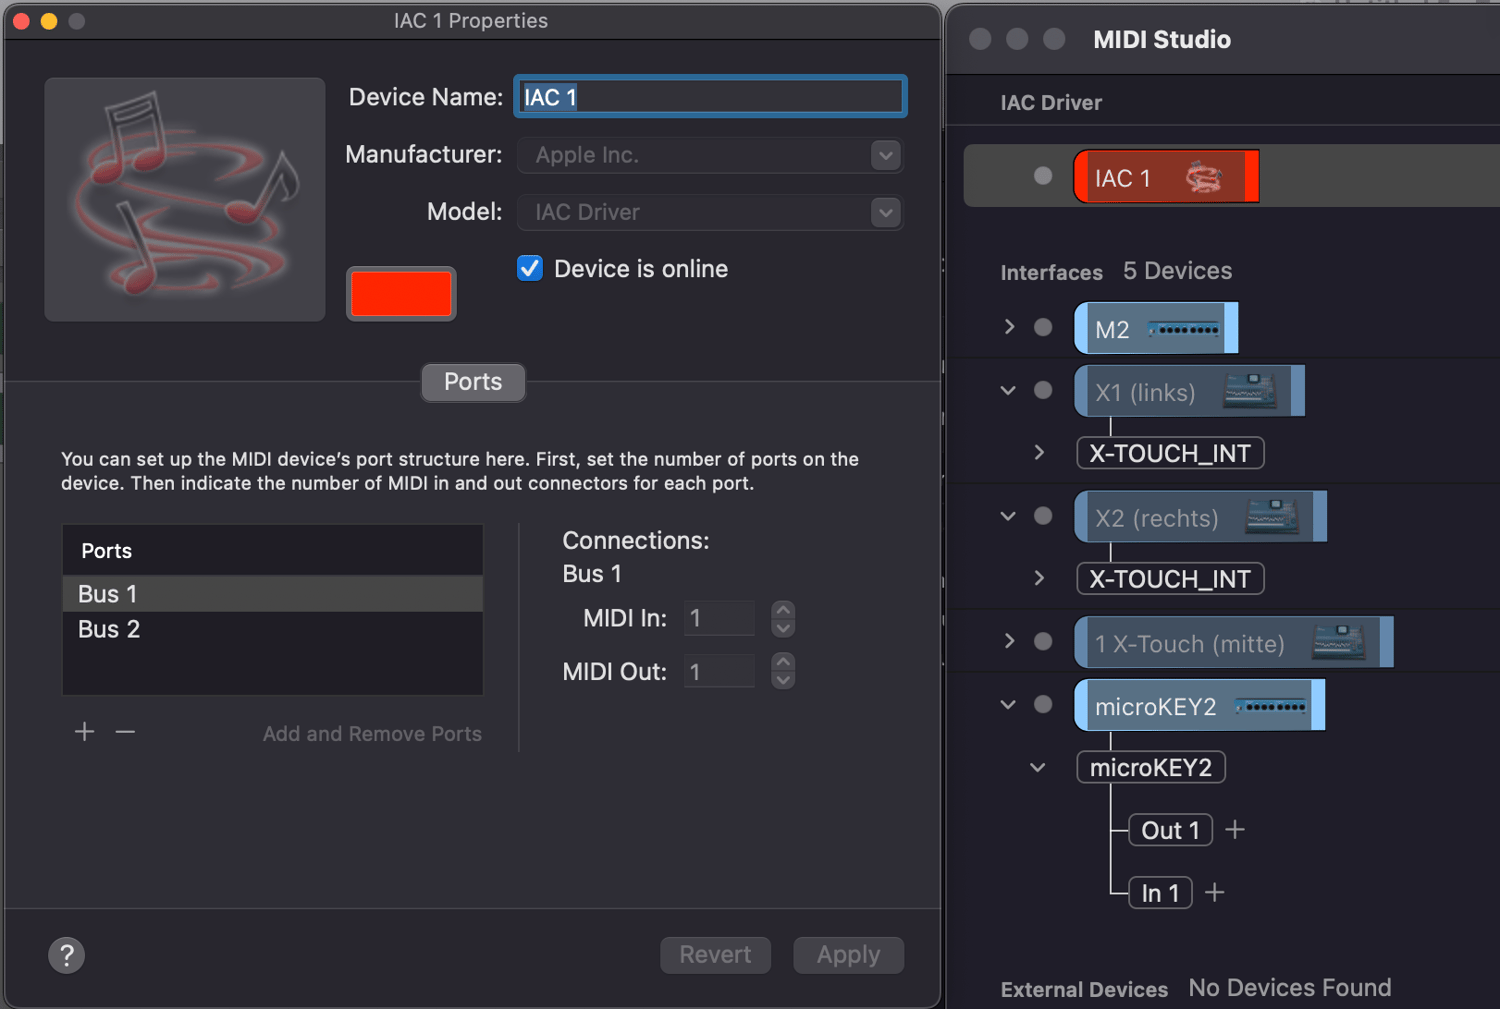Click the plus icon next to Out 1
Viewport: 1500px width, 1009px height.
[1235, 829]
